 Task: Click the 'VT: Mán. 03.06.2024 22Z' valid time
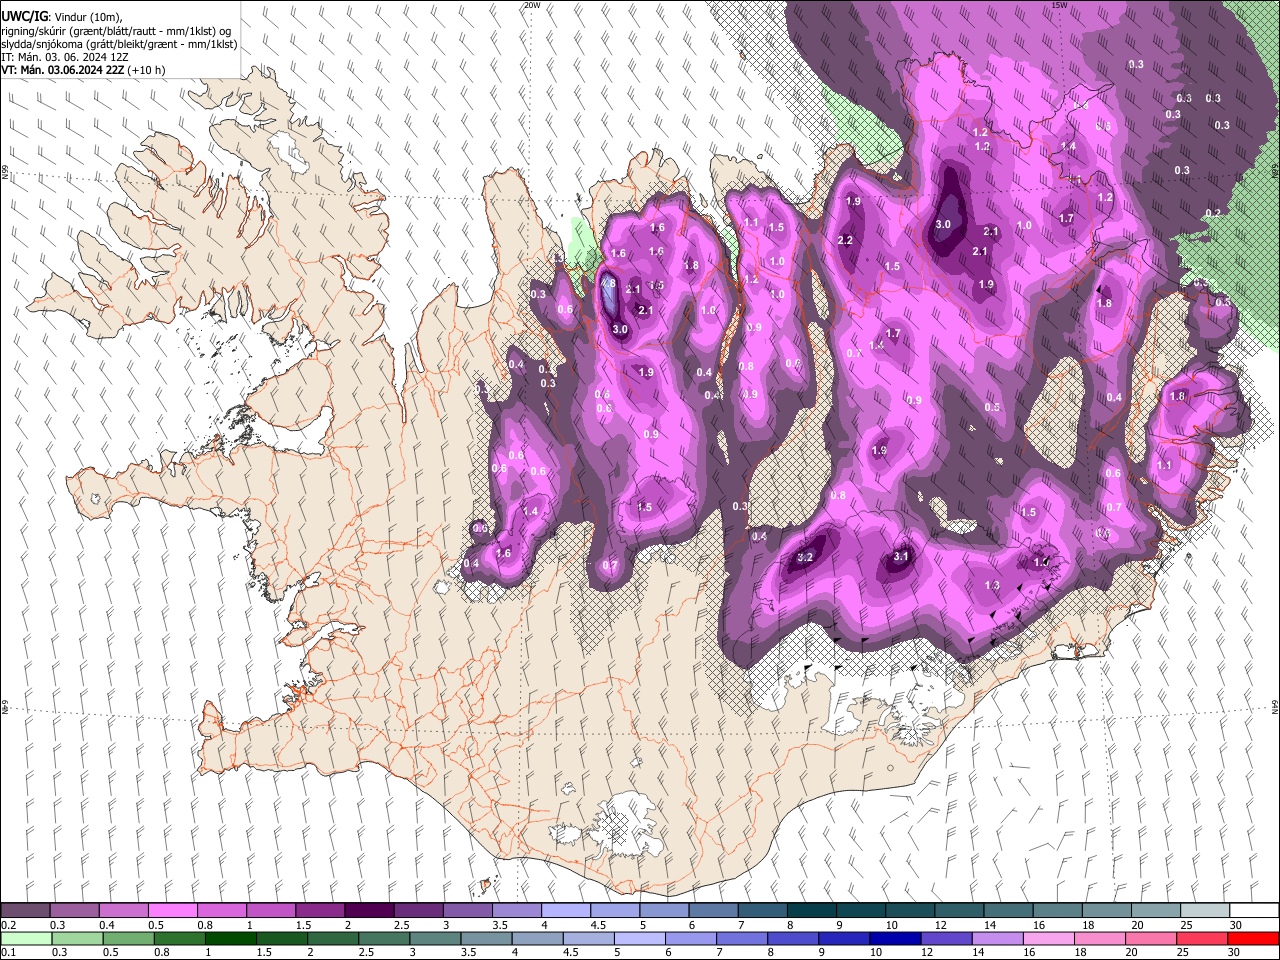coord(62,70)
